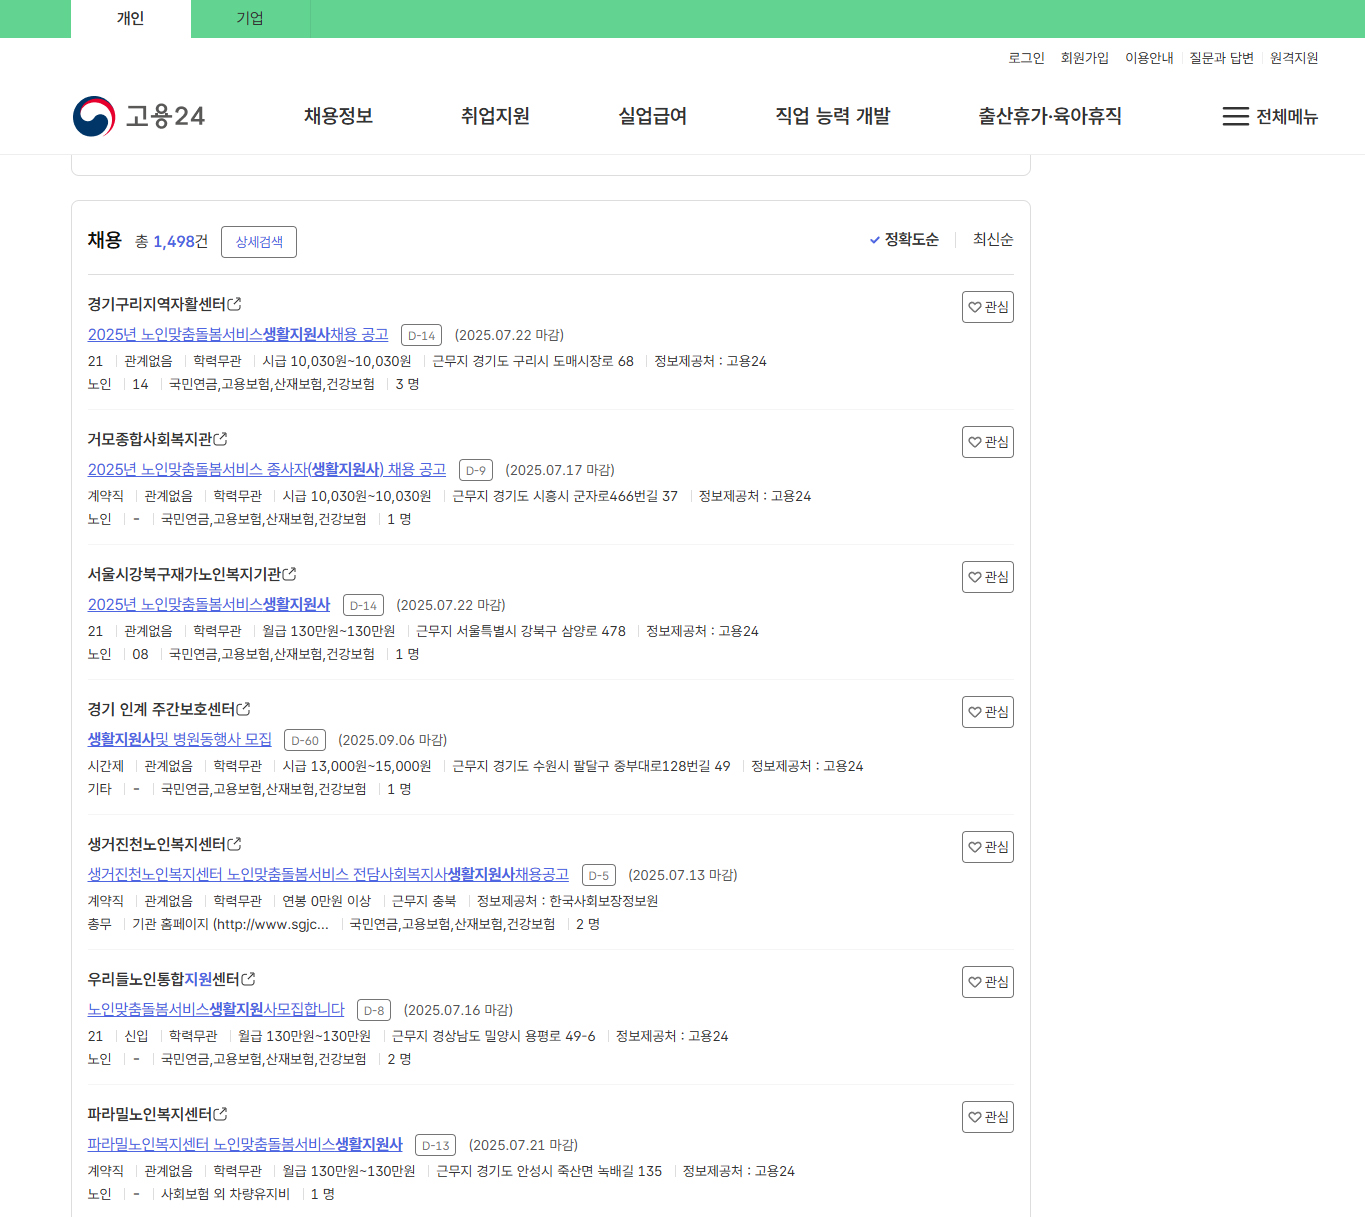The image size is (1365, 1217).
Task: Click the checkmark icon beside 정확도순
Action: [x=874, y=240]
